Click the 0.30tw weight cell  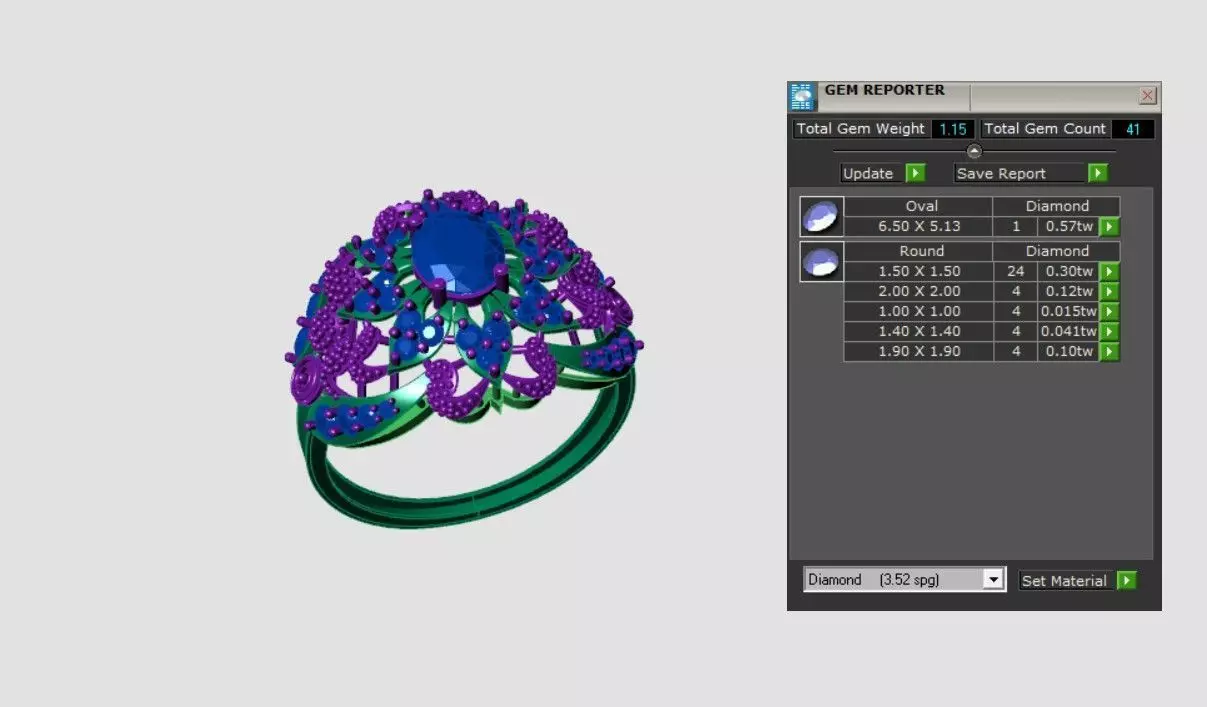[x=1069, y=272]
